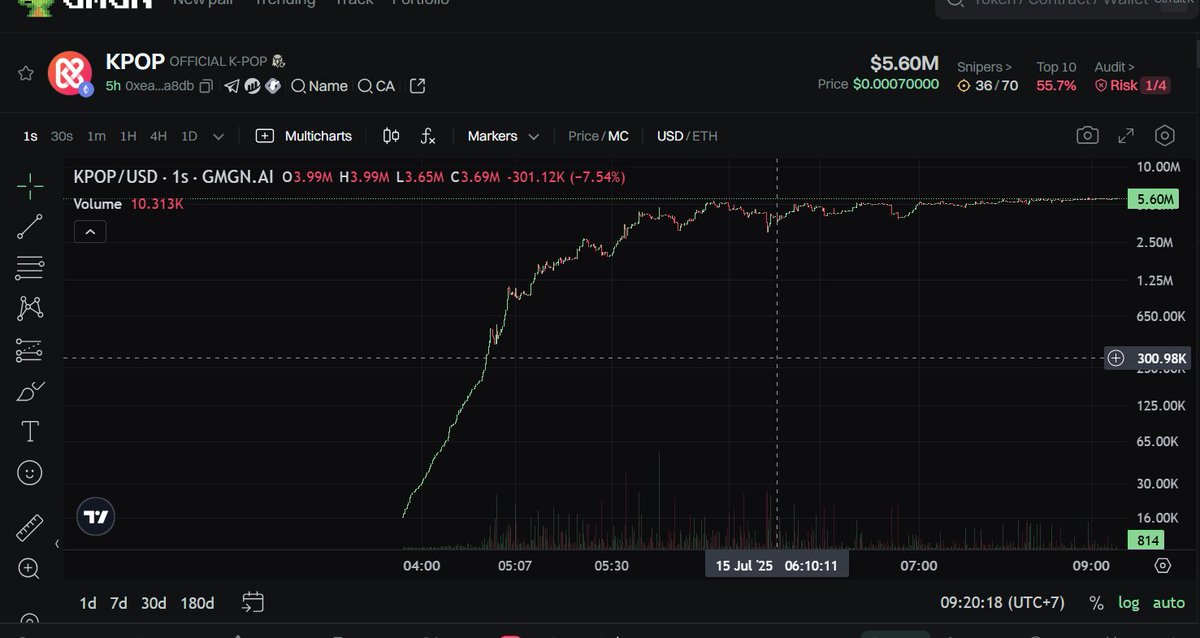The image size is (1200, 638).
Task: Switch chart to 1D interval
Action: point(189,136)
